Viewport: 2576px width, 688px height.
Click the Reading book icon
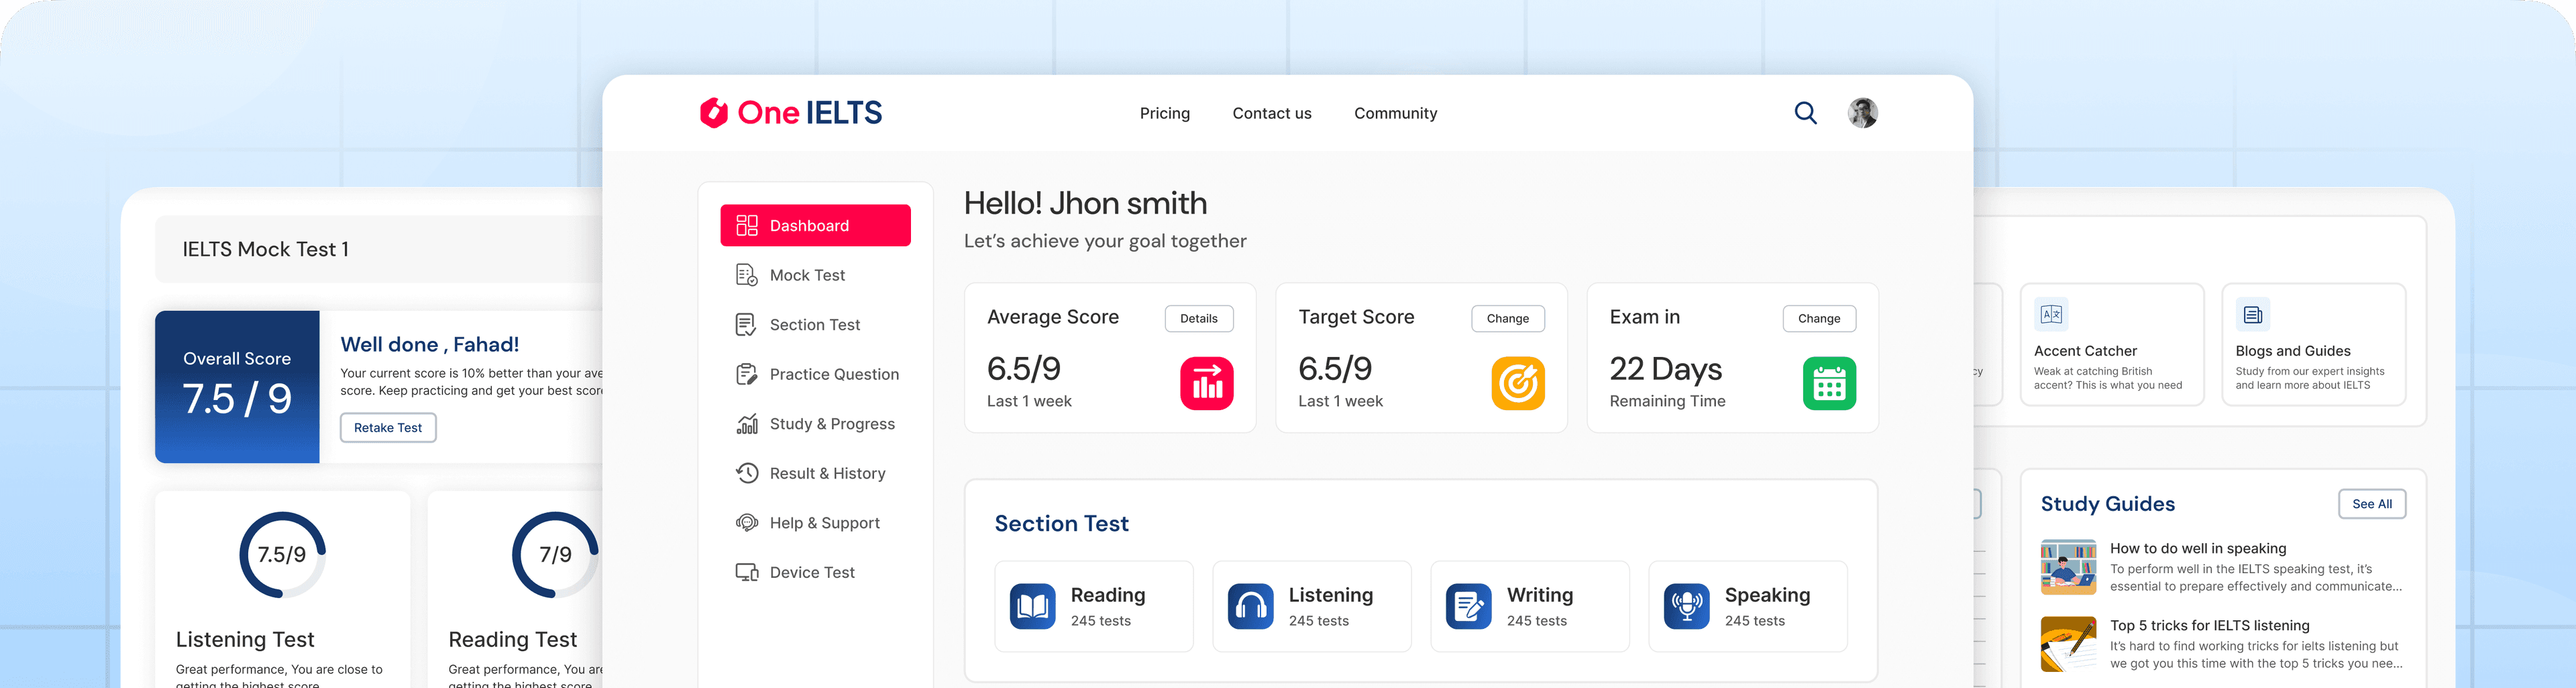(x=1032, y=606)
